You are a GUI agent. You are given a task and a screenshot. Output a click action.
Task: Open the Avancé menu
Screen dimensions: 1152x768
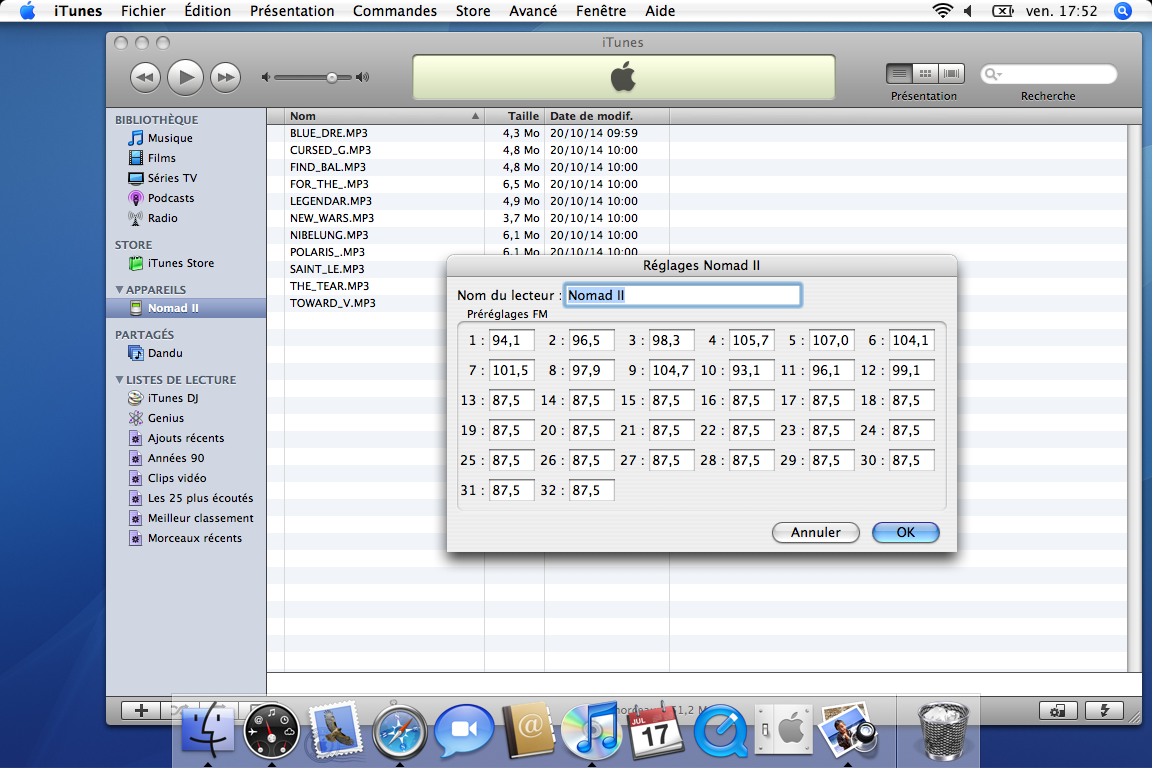click(x=533, y=11)
